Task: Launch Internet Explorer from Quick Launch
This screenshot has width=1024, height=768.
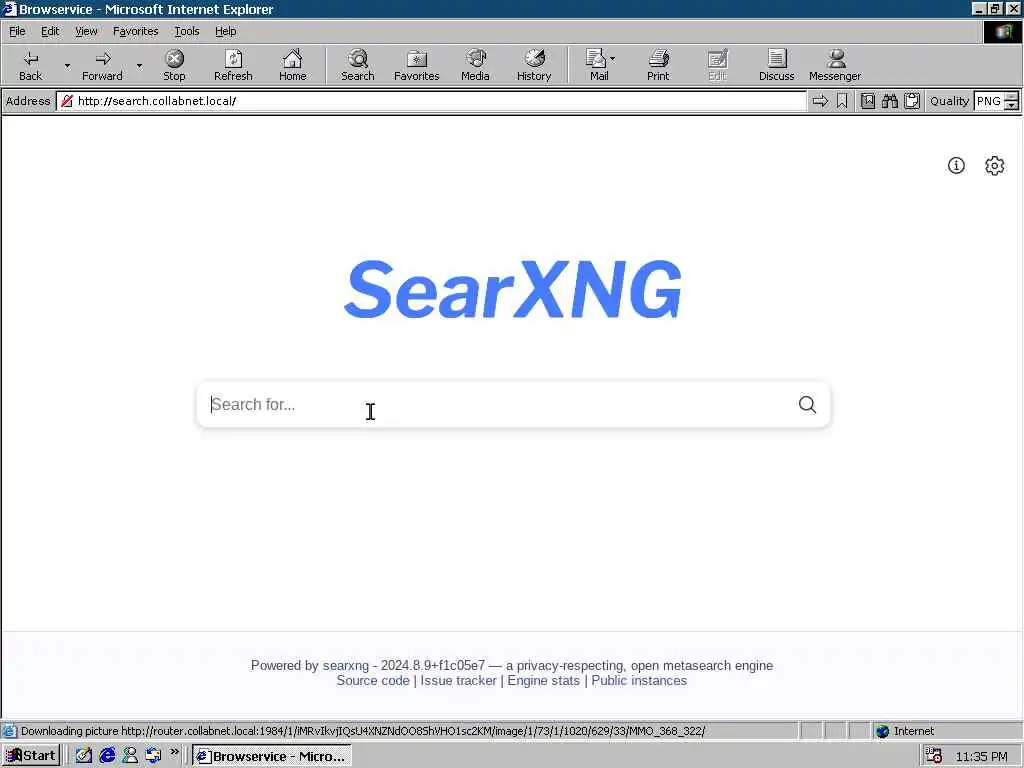Action: pyautogui.click(x=107, y=756)
